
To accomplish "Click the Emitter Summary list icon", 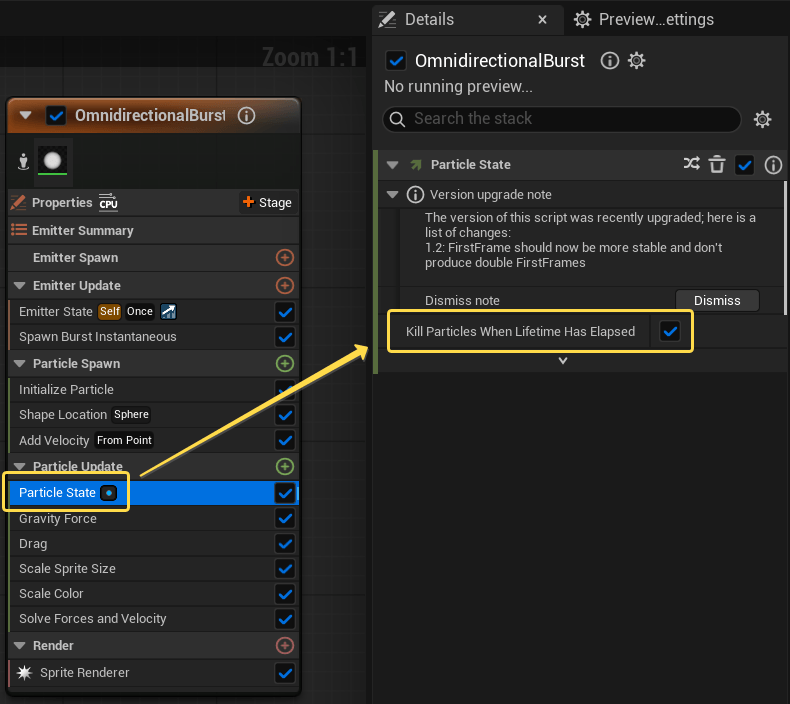I will [x=19, y=230].
